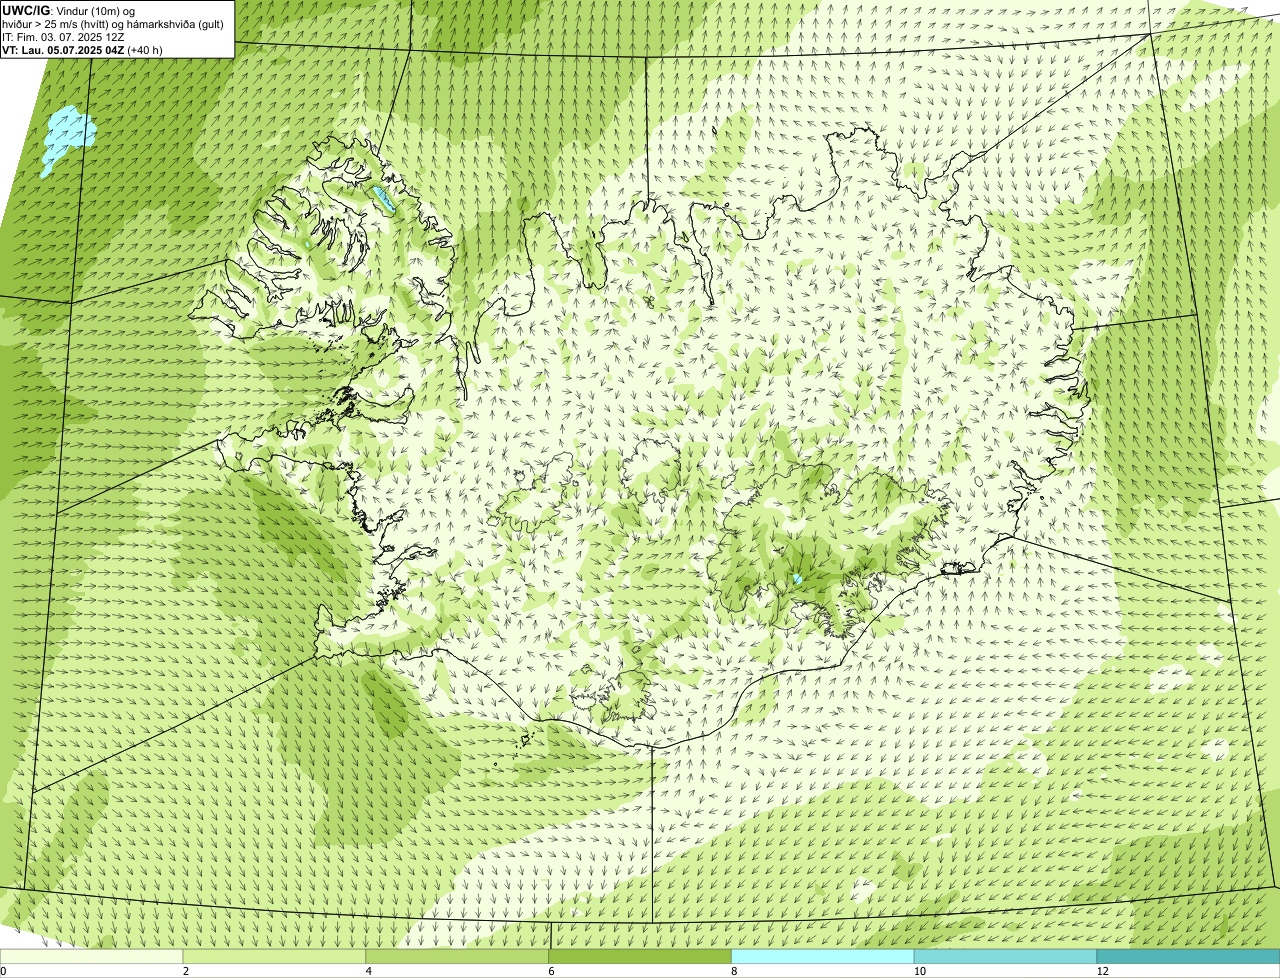
Task: Click the light green 2–4 m/s swatch
Action: pyautogui.click(x=275, y=957)
